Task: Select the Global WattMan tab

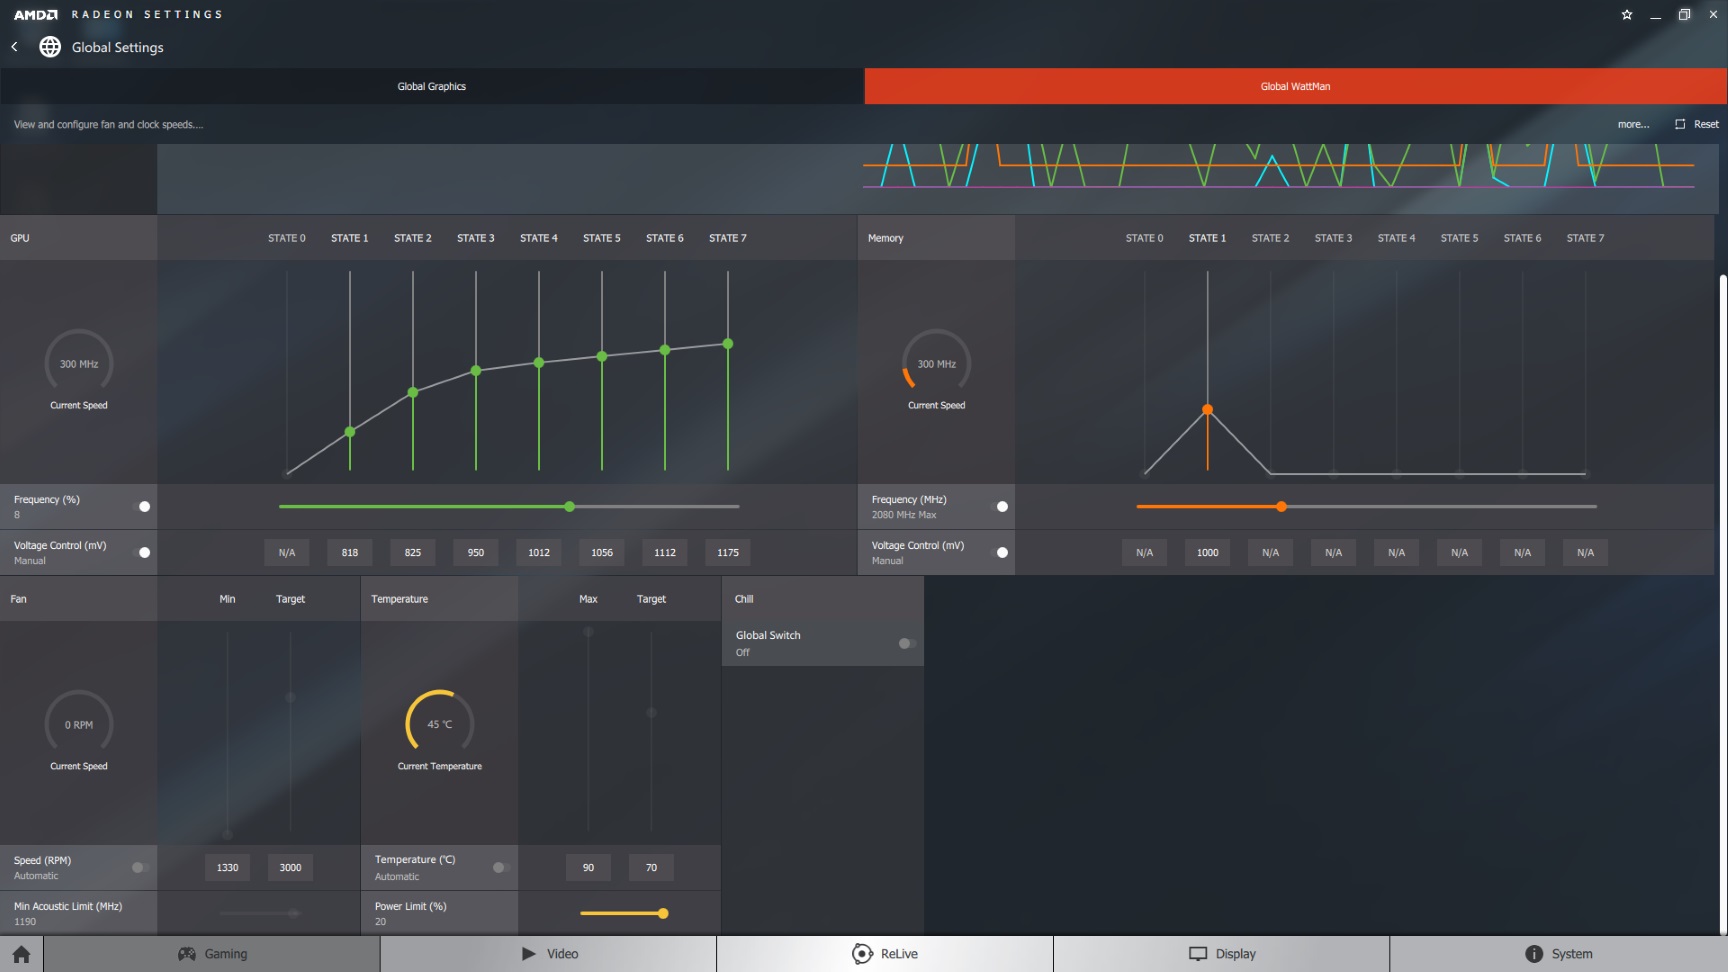Action: coord(1296,86)
